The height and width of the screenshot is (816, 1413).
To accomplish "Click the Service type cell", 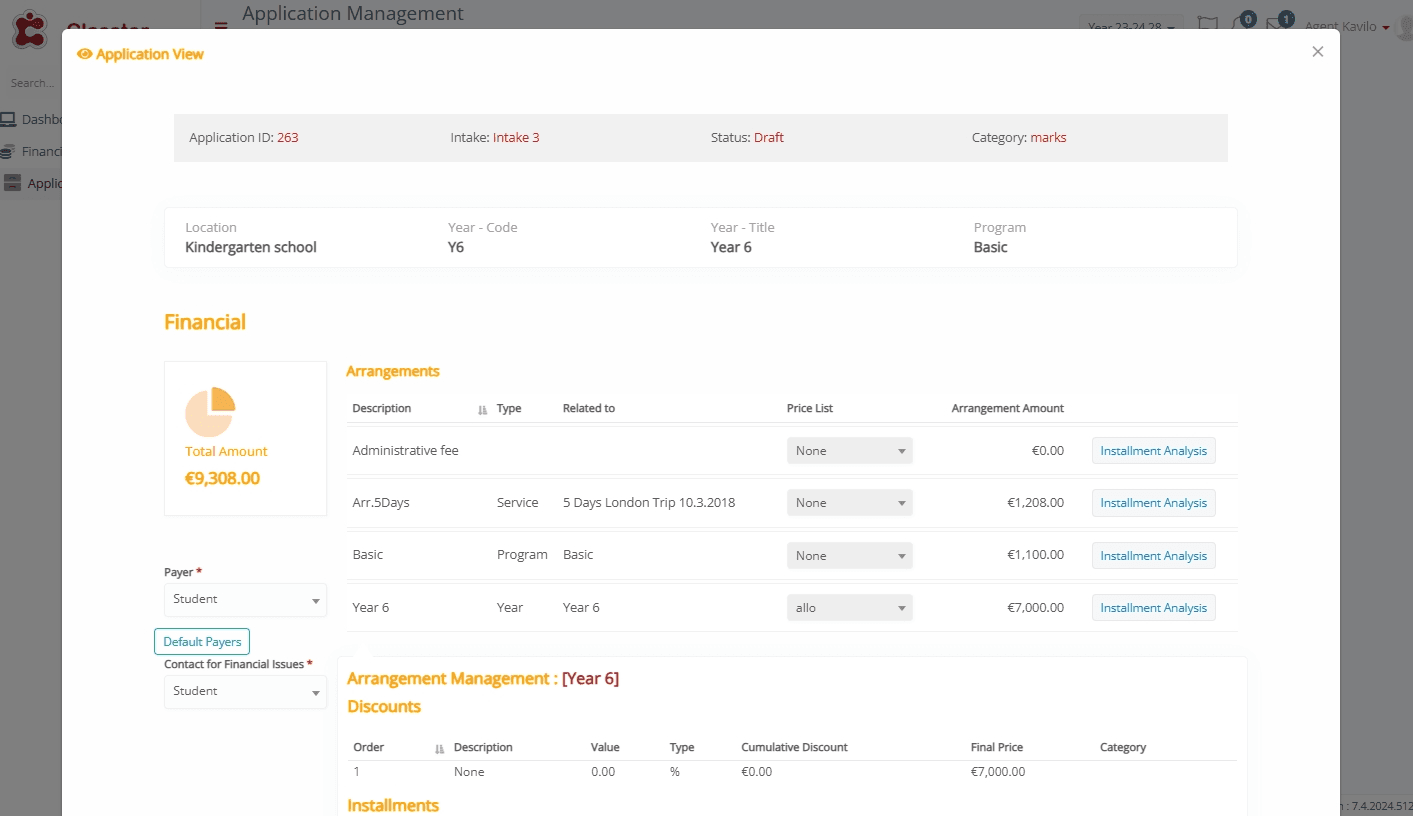I will click(518, 503).
